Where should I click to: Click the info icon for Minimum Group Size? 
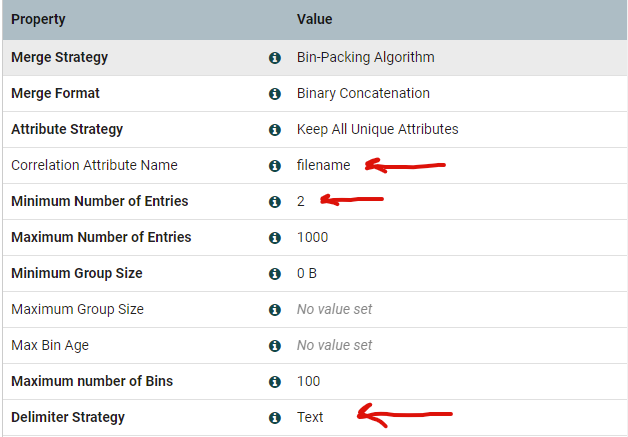pos(274,274)
